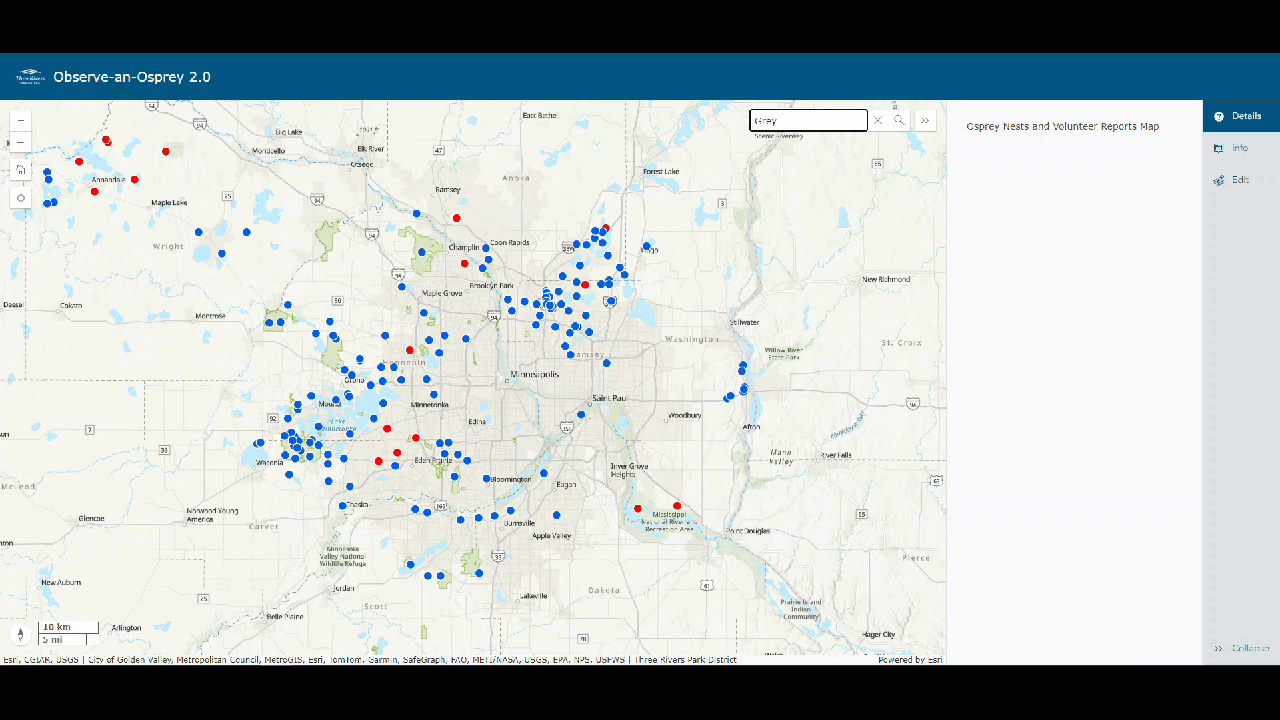Expand the map with the double-arrow button
The height and width of the screenshot is (720, 1280).
(925, 120)
